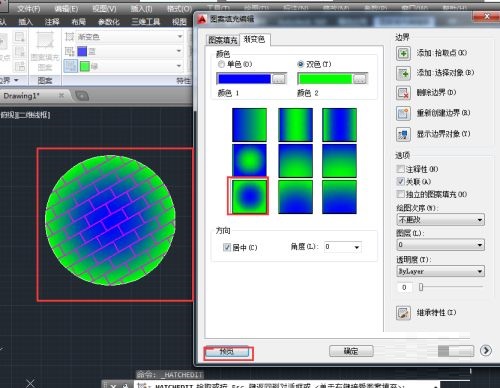Open the Layer (图层) dropdown
This screenshot has height=388, width=500.
click(x=480, y=245)
